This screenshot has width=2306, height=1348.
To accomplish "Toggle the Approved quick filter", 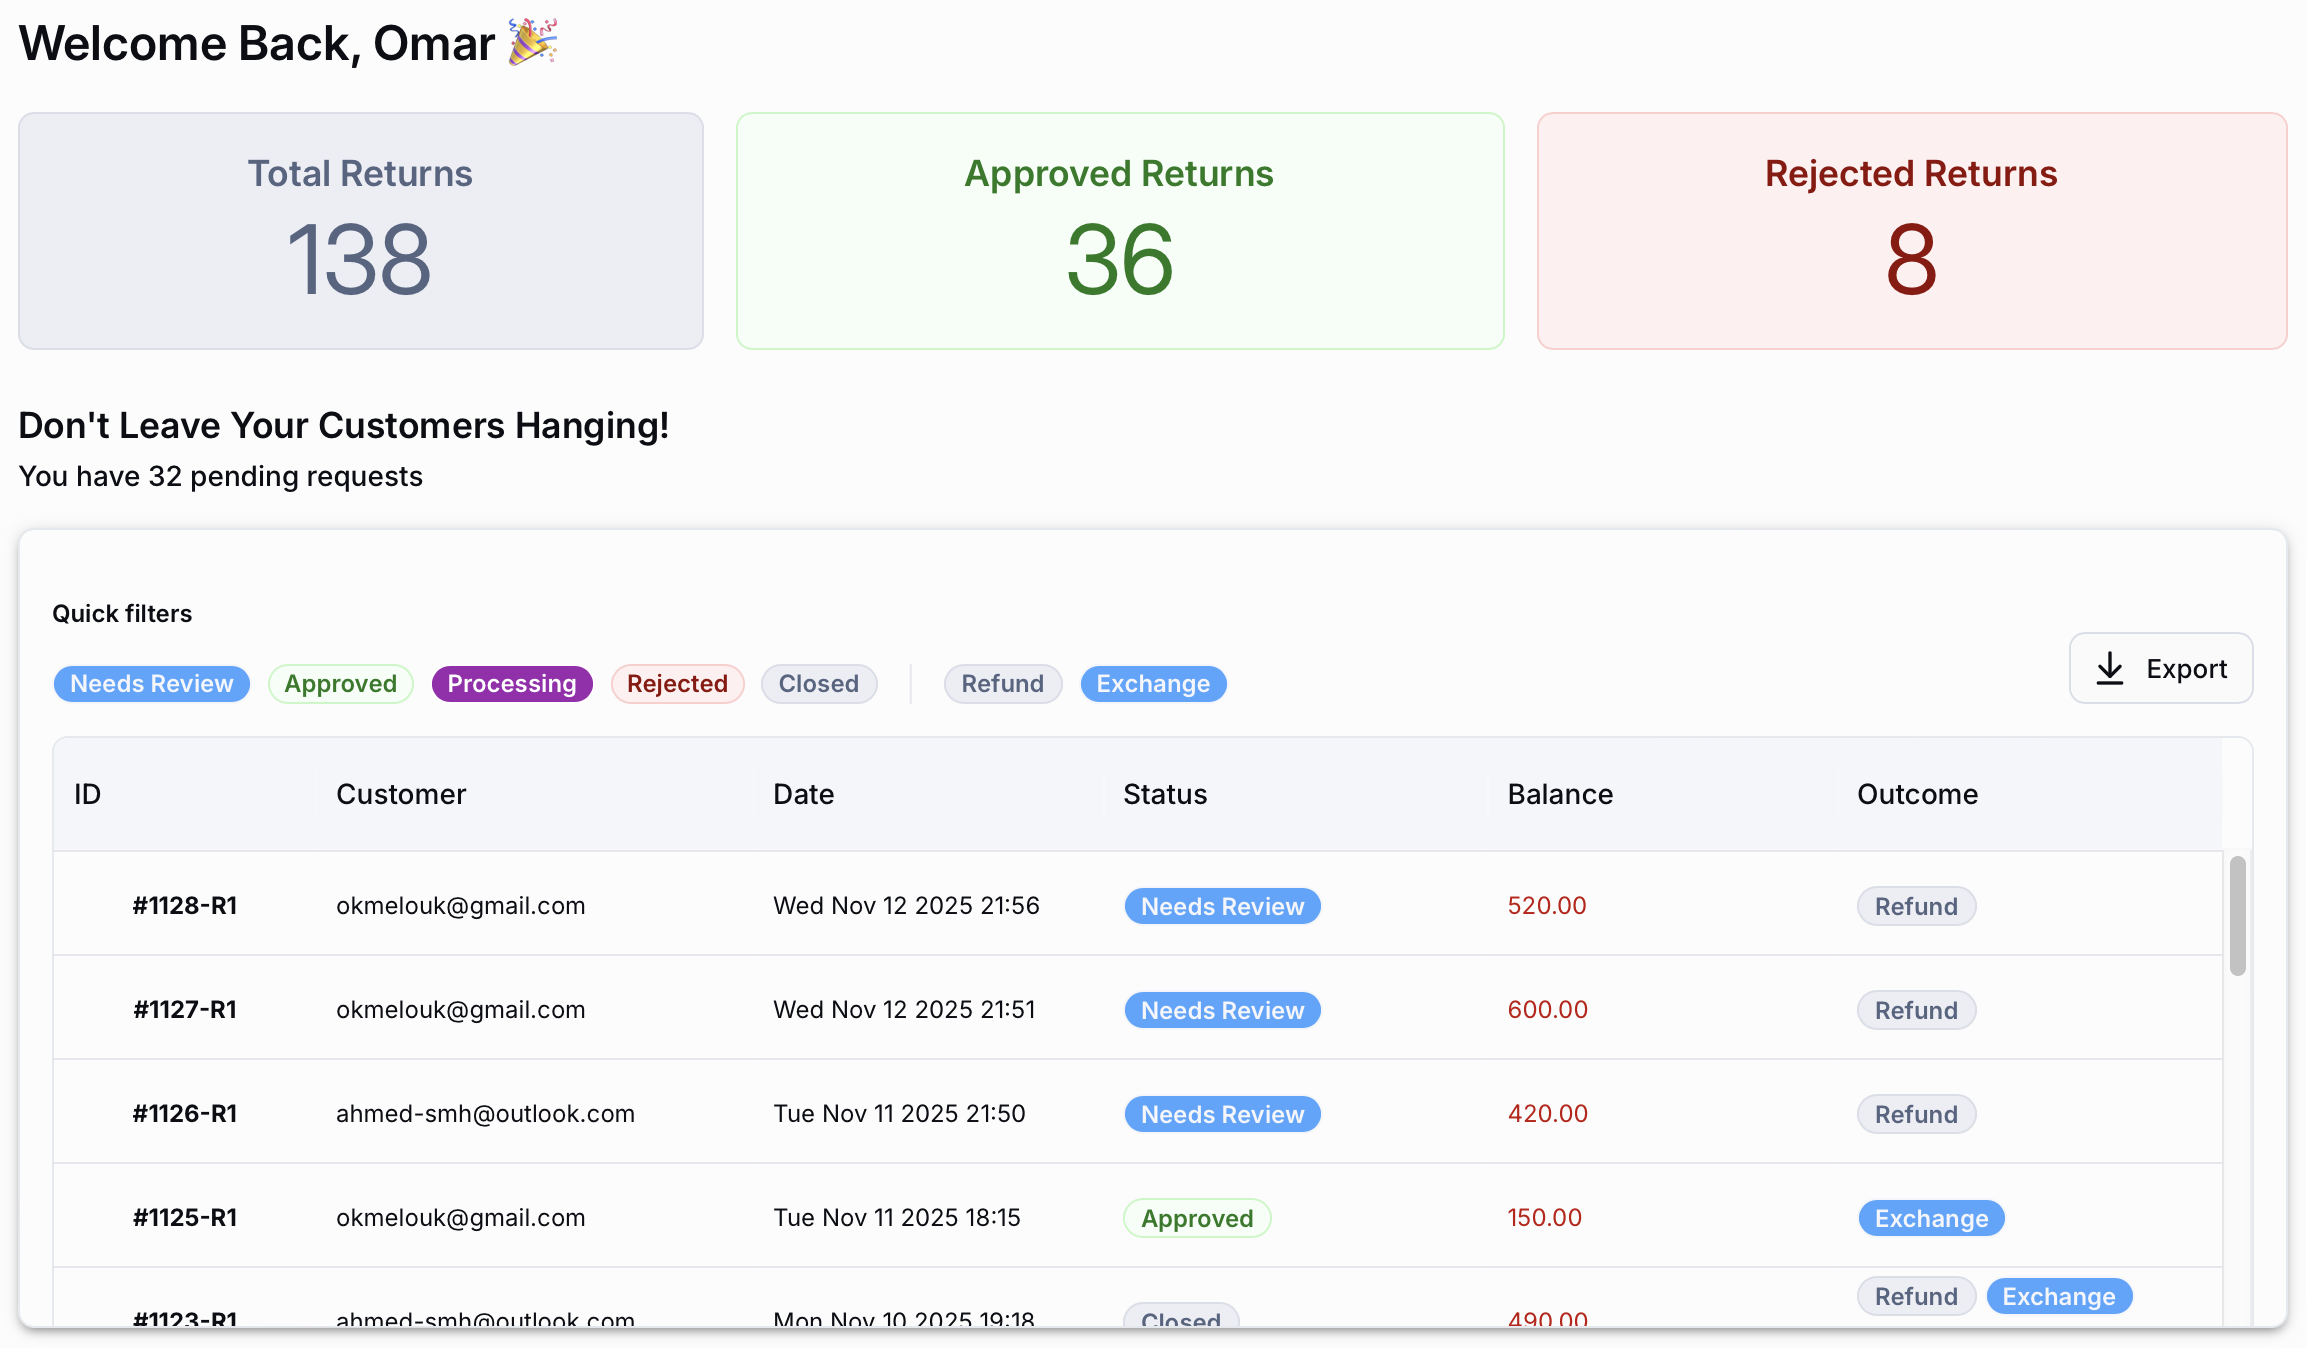I will 340,684.
